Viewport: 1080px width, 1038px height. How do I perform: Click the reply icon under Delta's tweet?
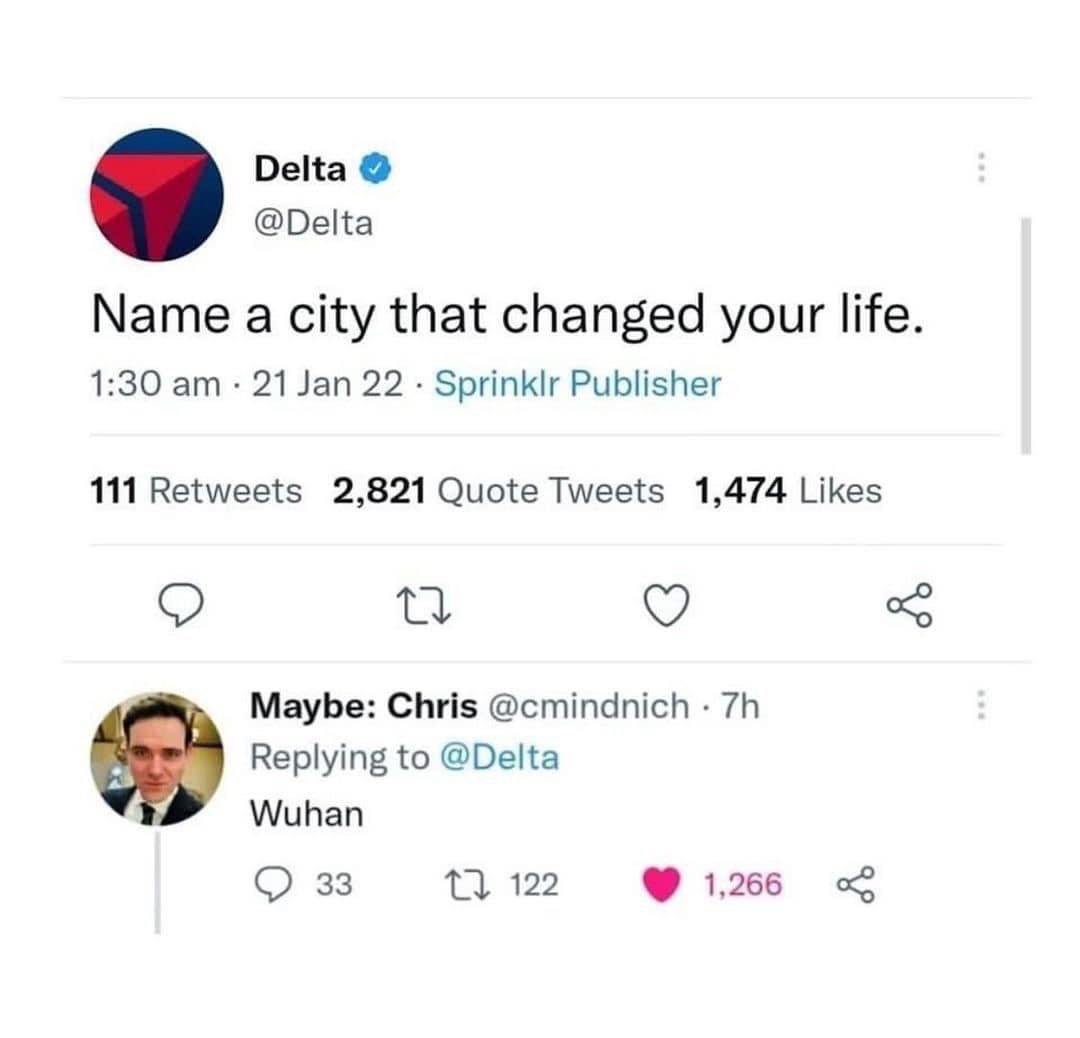[181, 605]
